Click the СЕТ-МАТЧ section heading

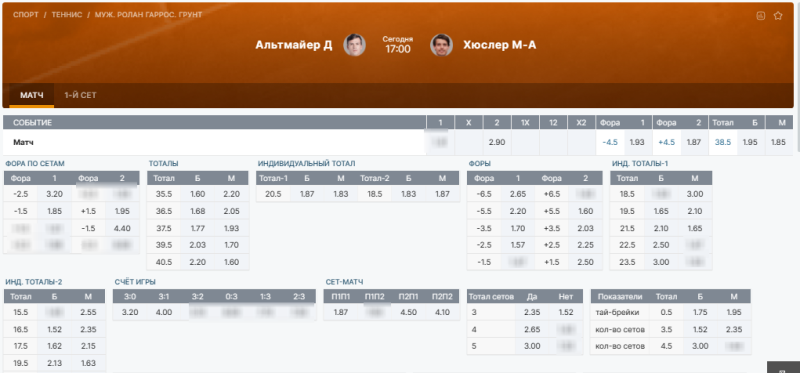(344, 282)
